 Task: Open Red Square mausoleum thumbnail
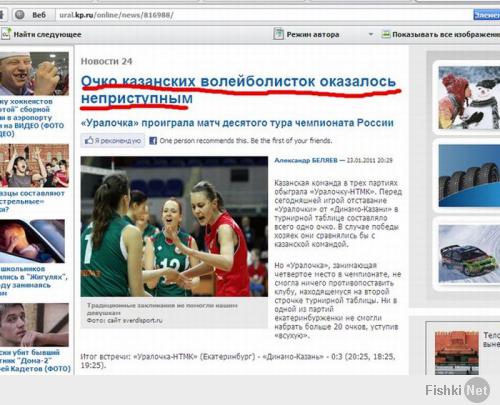pyautogui.click(x=457, y=353)
